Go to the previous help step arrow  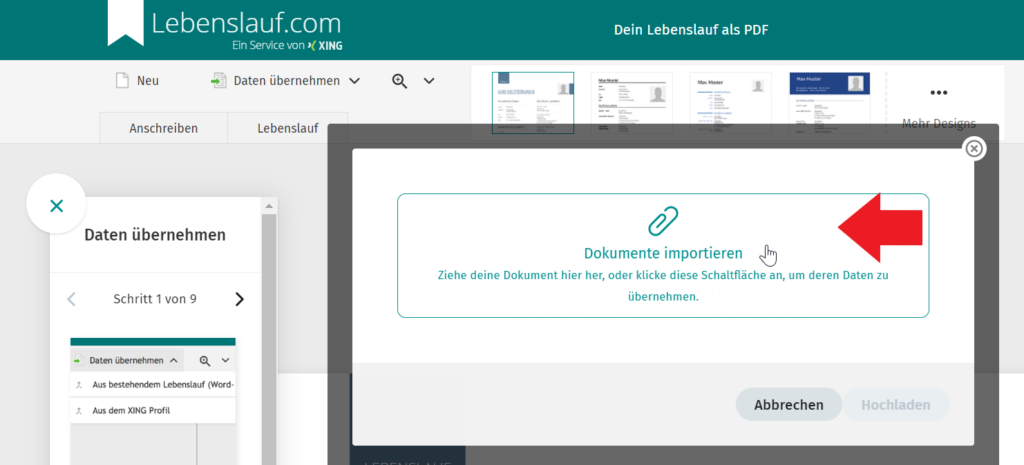click(x=71, y=299)
